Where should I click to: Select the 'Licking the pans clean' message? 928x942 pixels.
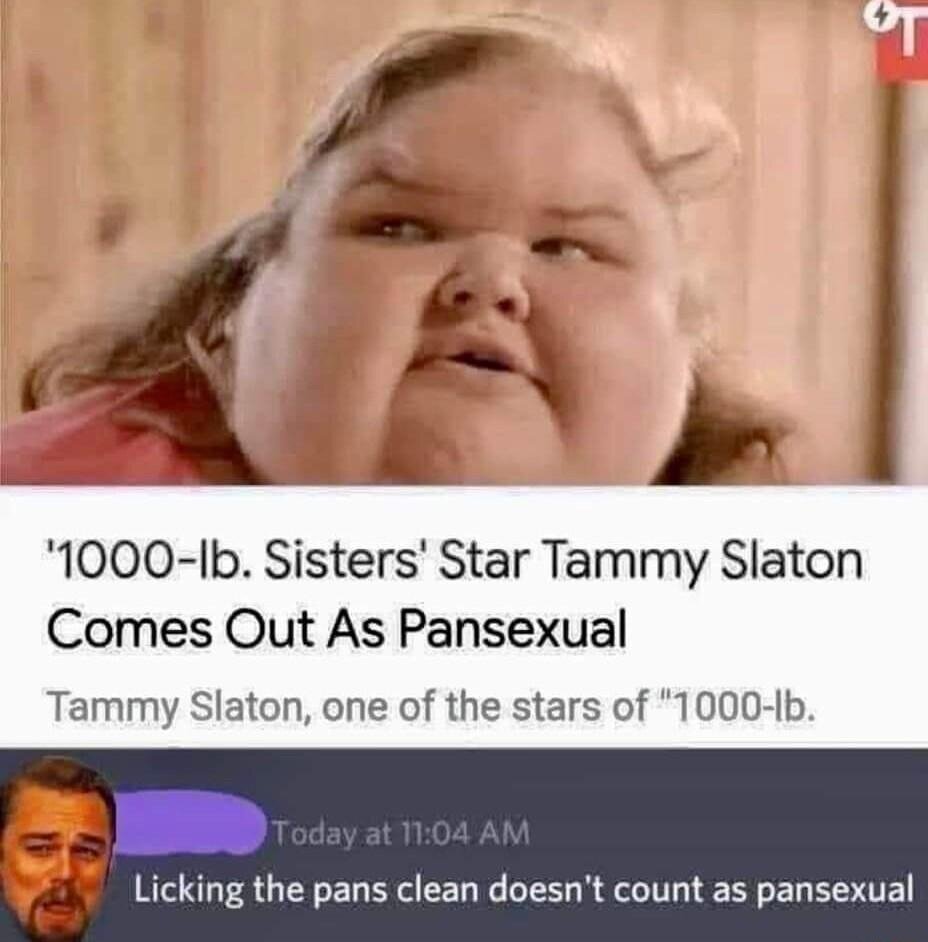pyautogui.click(x=523, y=890)
